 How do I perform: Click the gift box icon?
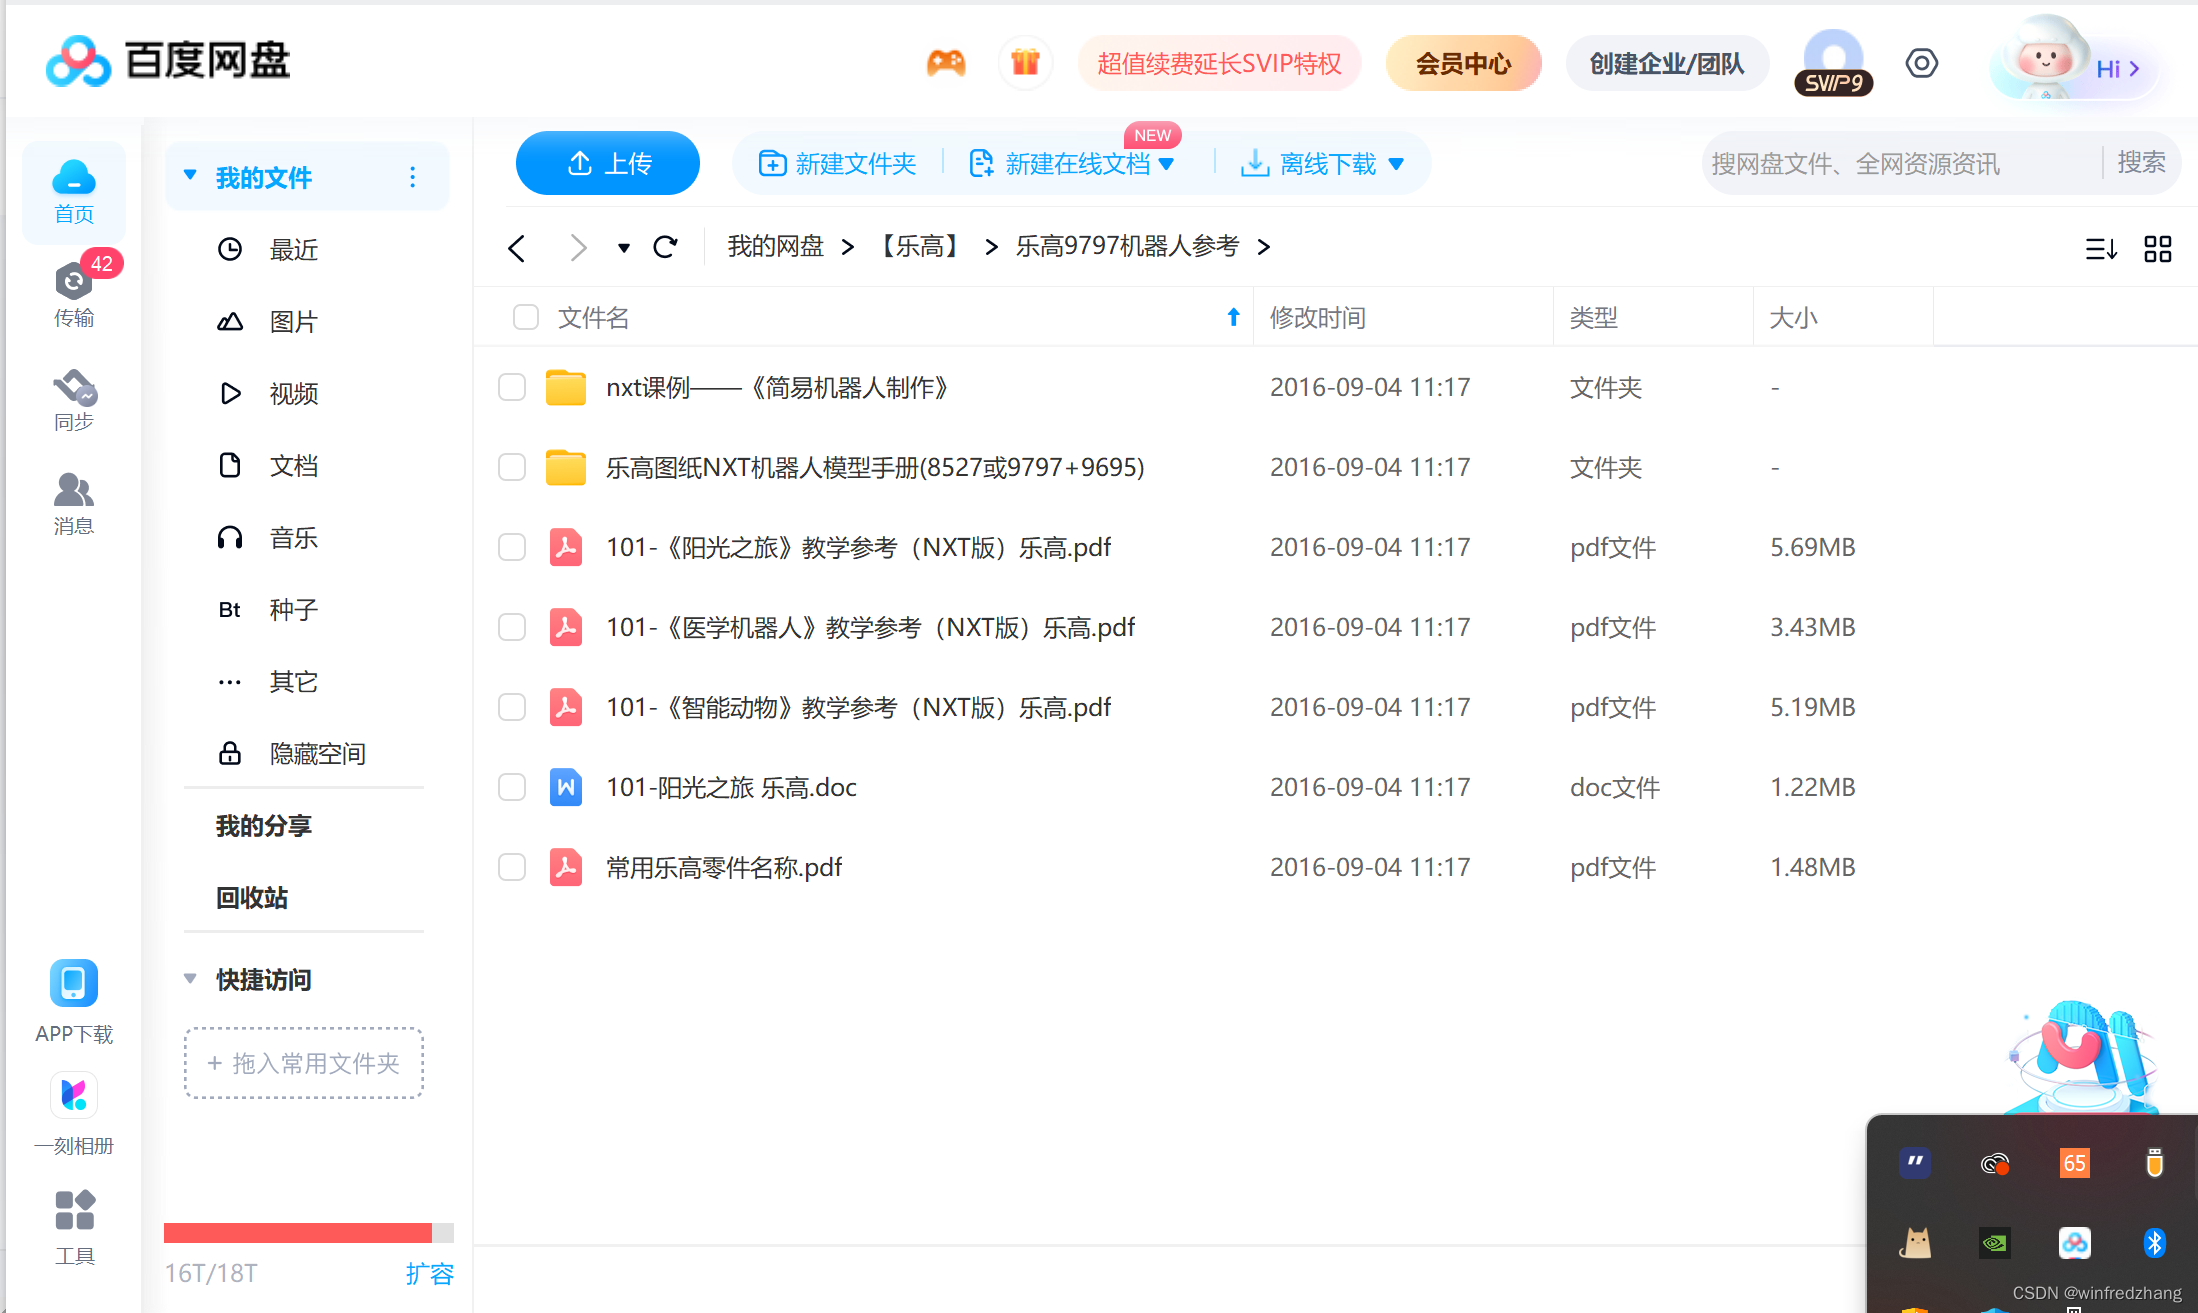[x=1025, y=63]
